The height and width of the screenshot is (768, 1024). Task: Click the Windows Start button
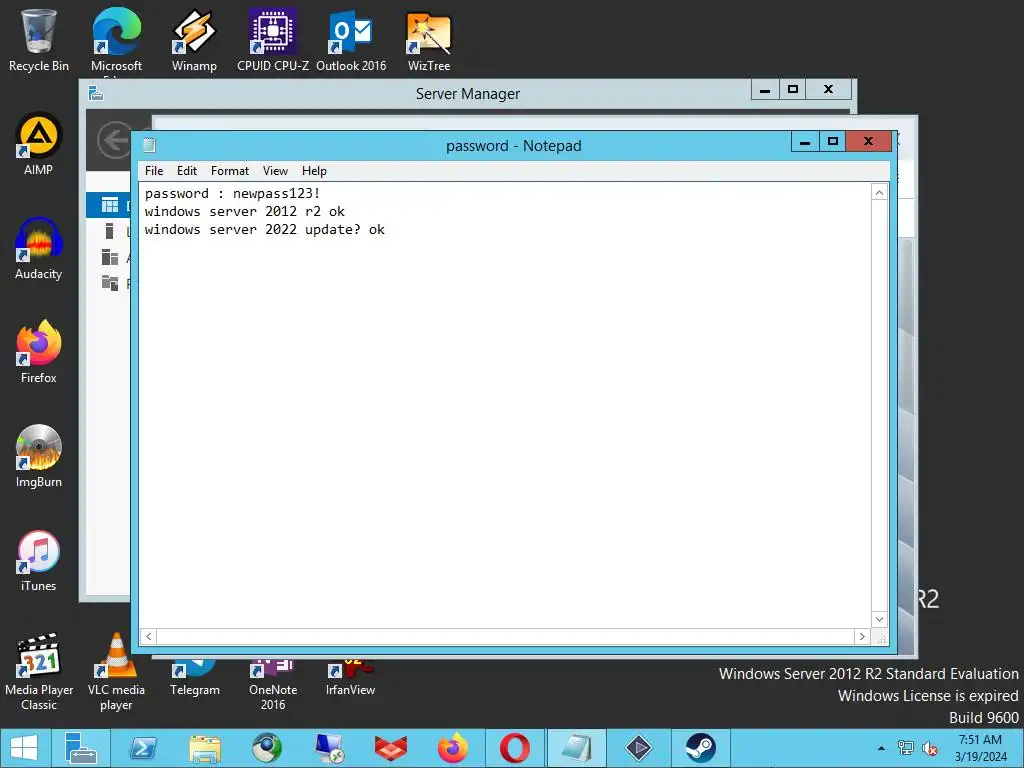coord(24,748)
